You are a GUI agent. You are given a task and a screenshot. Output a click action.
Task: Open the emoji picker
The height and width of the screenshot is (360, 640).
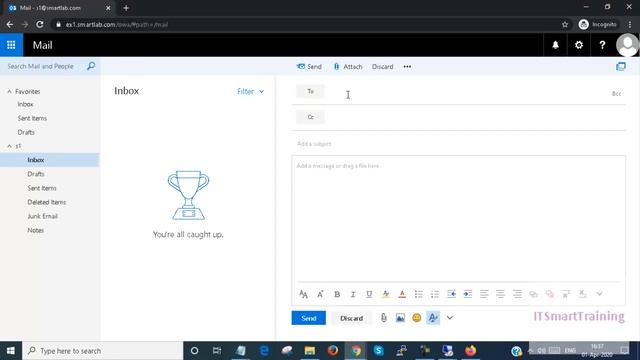[416, 318]
